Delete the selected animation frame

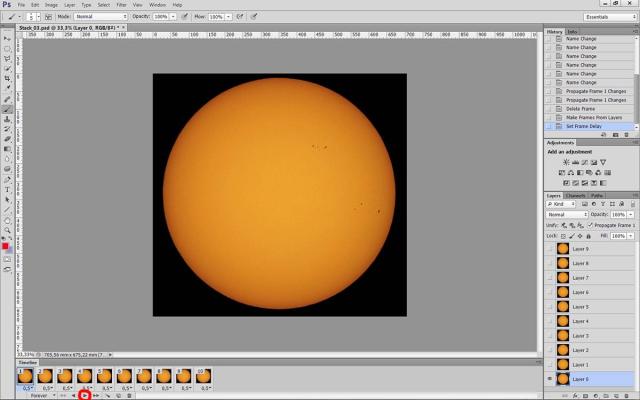click(x=131, y=396)
